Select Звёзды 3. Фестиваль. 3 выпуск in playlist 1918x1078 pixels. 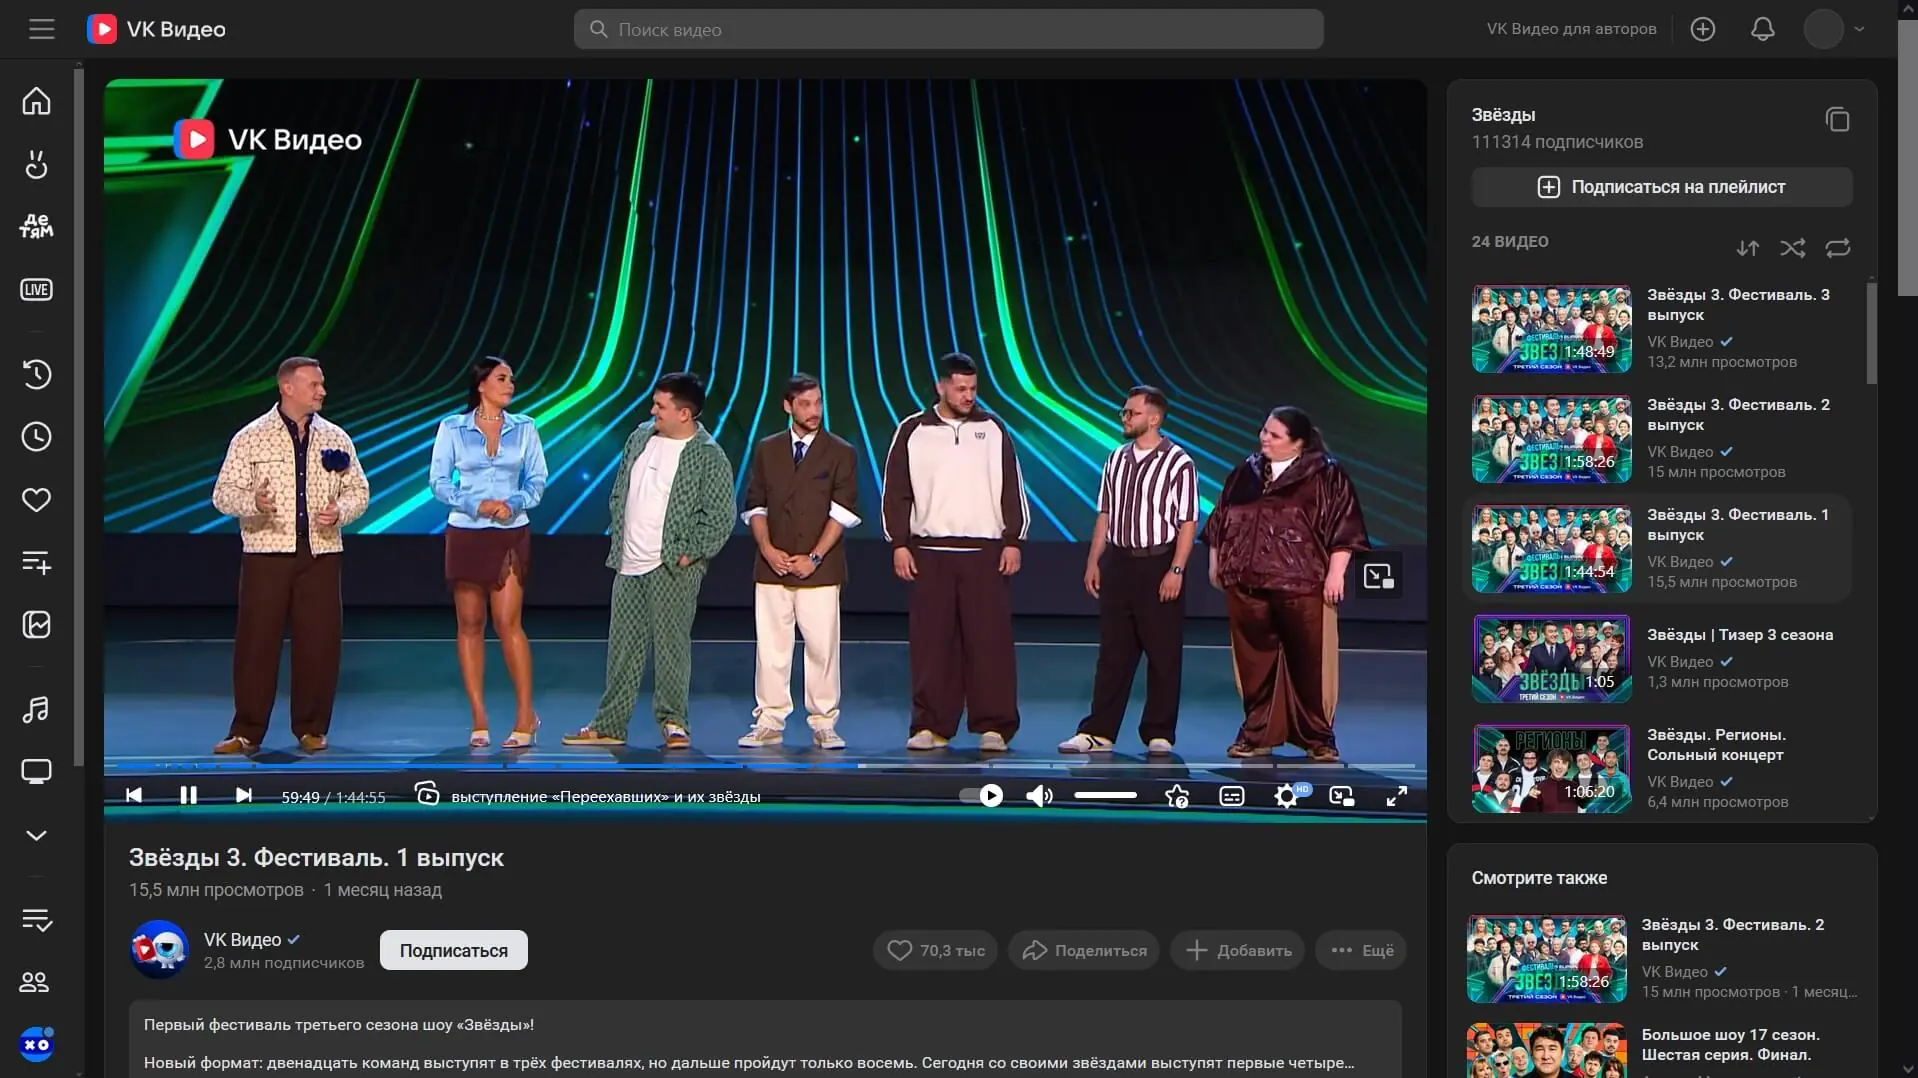point(1658,328)
